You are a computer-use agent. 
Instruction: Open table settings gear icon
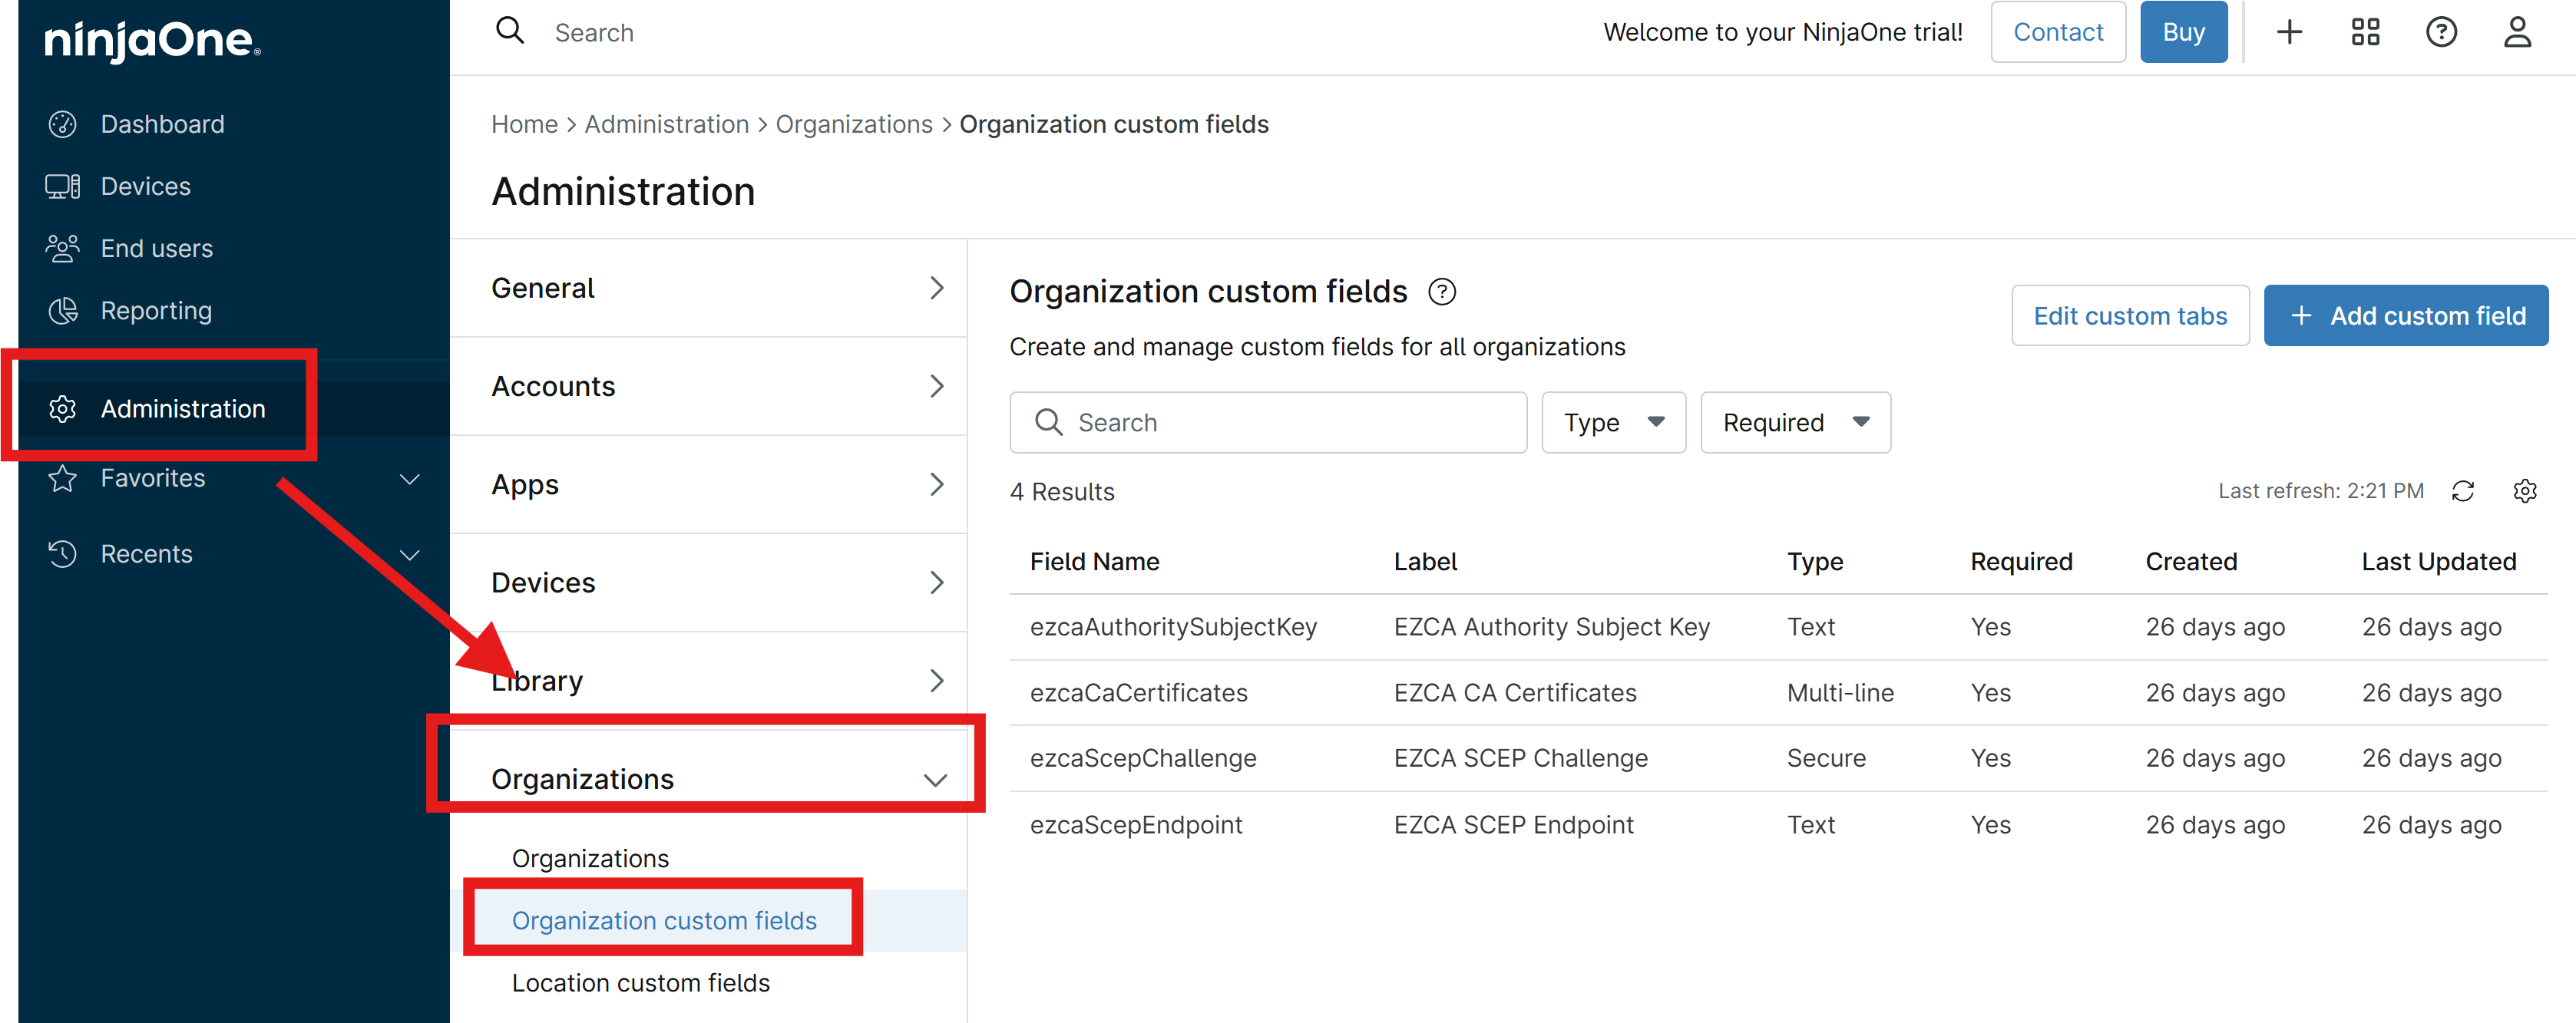point(2524,491)
